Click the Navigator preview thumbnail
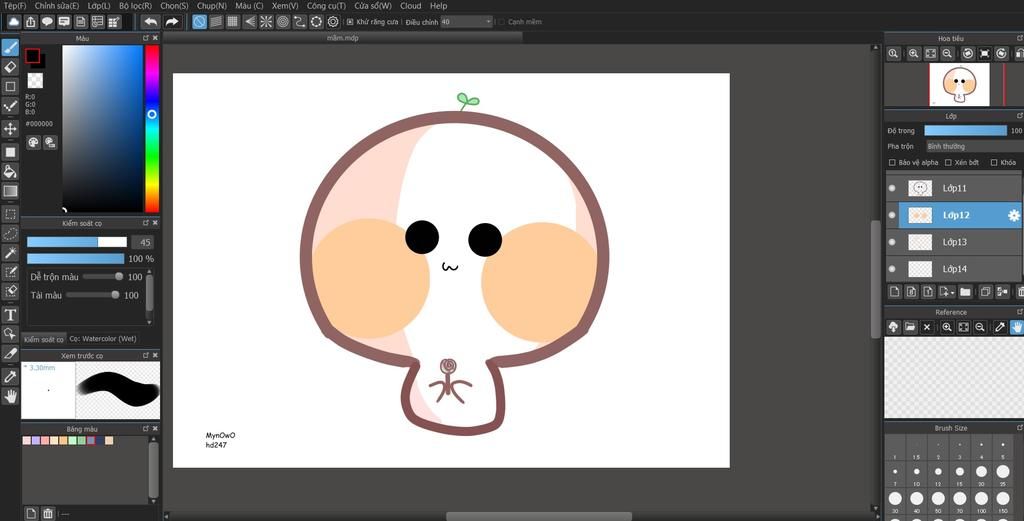This screenshot has width=1024, height=521. tap(959, 84)
